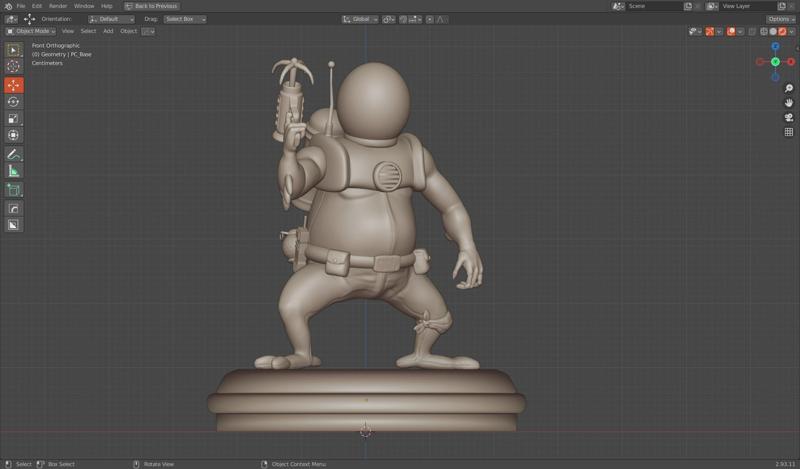Activate the Rotate tool
Image resolution: width=800 pixels, height=469 pixels.
click(x=13, y=101)
